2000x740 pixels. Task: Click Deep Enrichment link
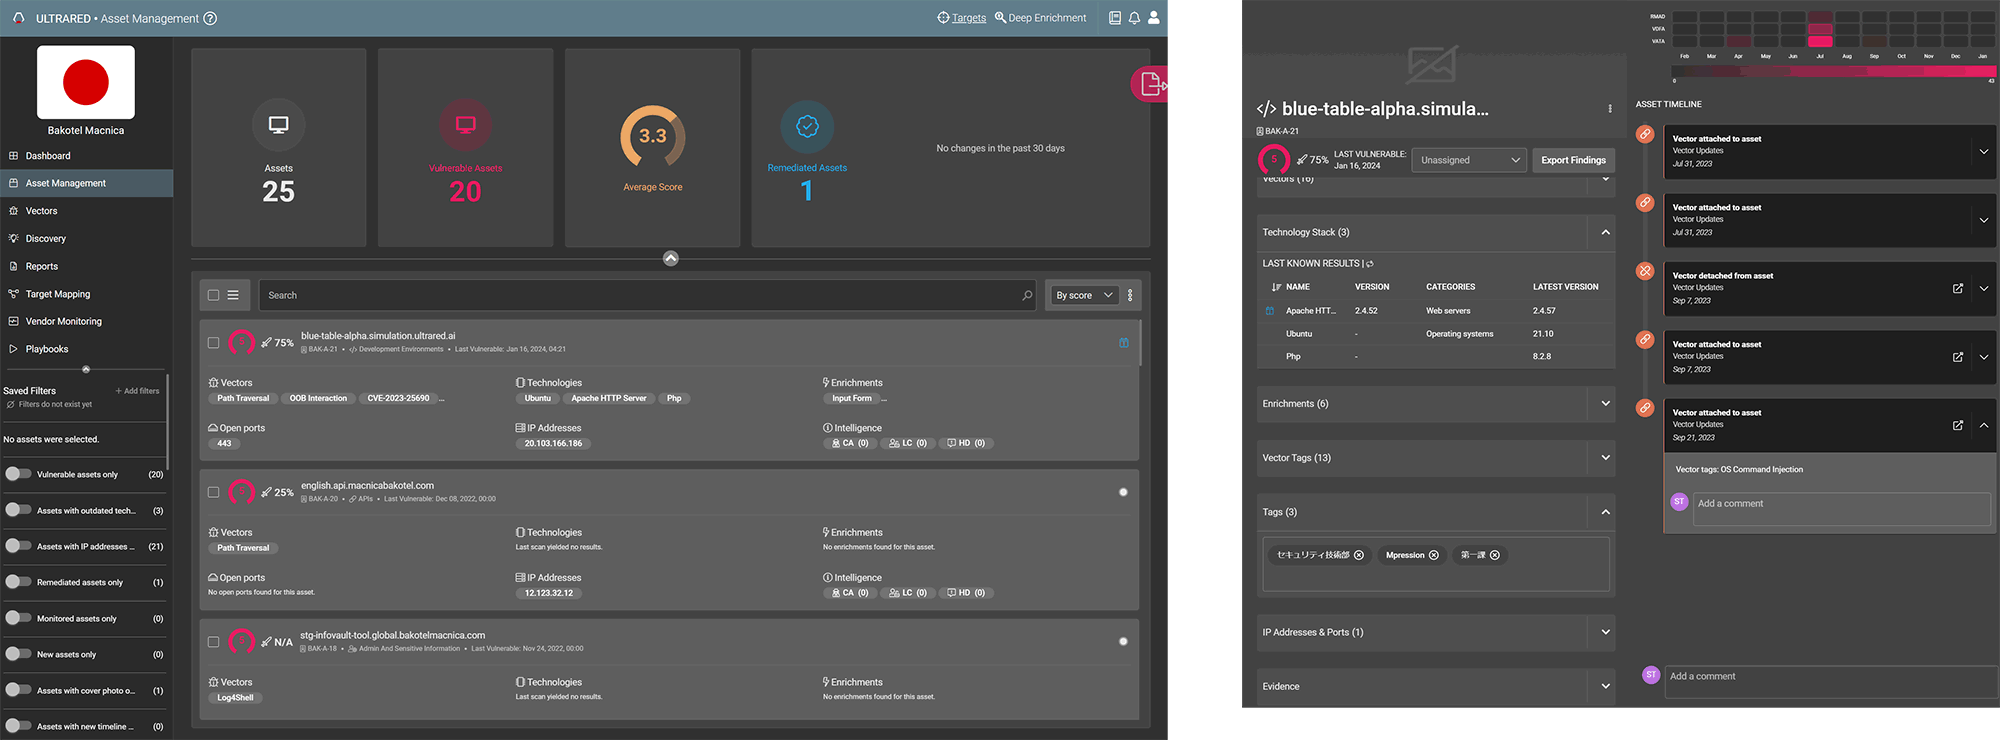tap(1040, 18)
